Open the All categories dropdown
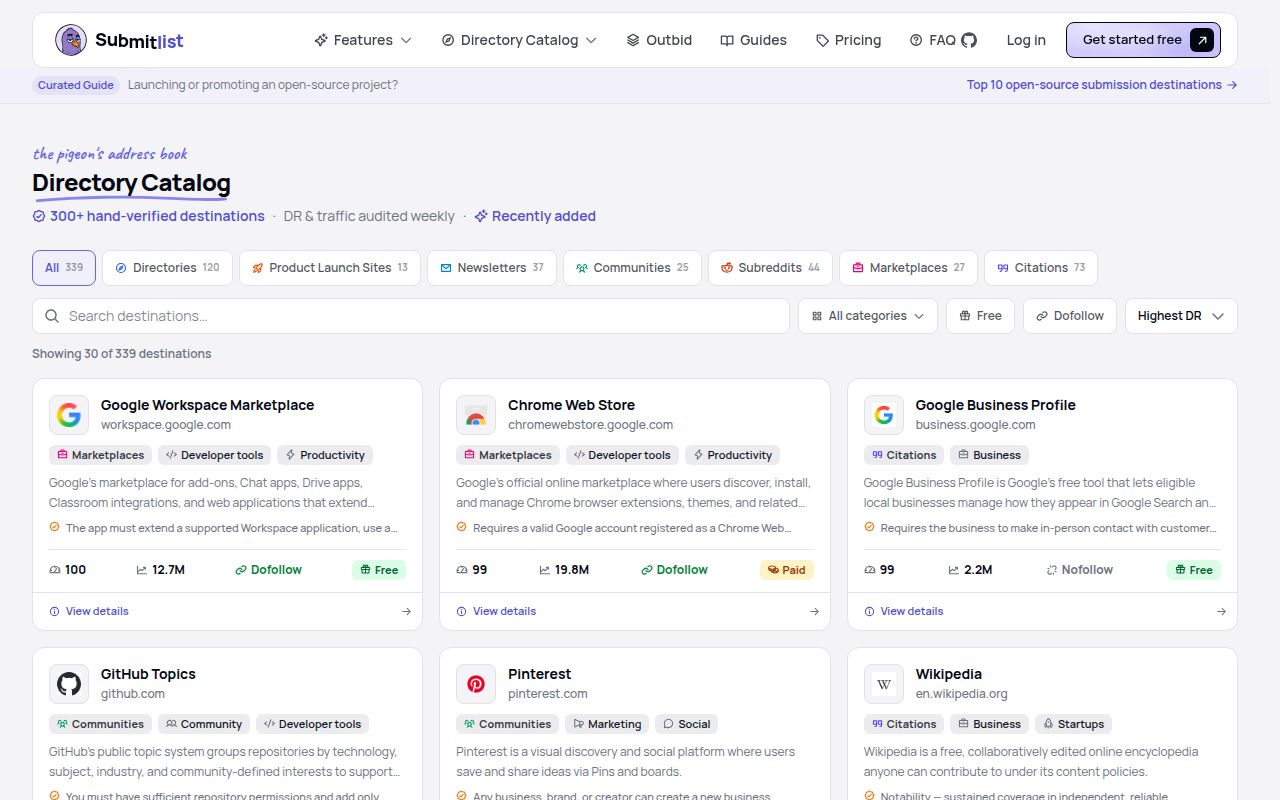The image size is (1280, 800). click(x=867, y=316)
